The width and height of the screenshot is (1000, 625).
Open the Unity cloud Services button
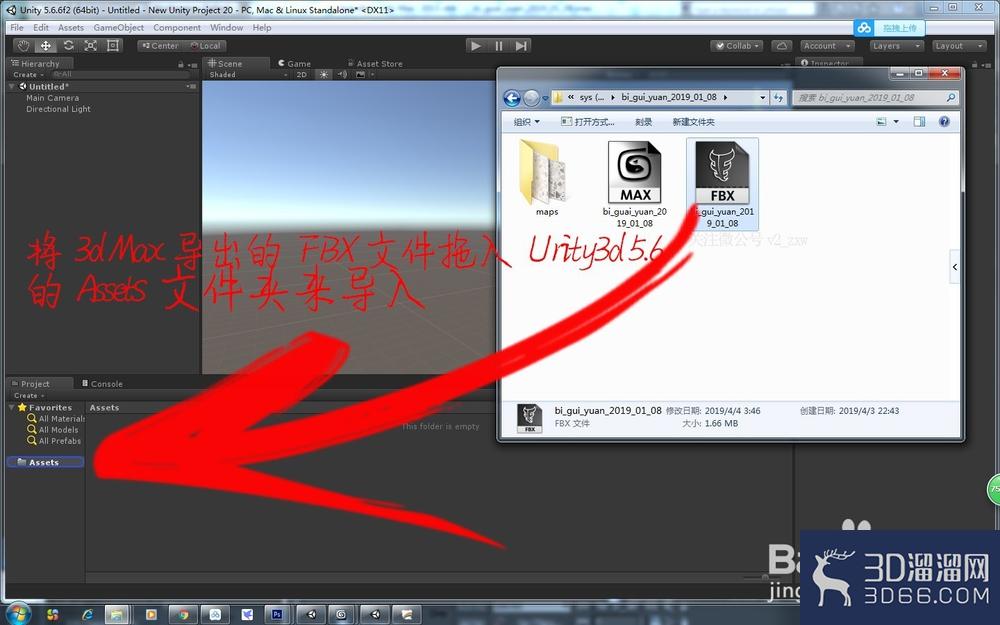[x=781, y=46]
